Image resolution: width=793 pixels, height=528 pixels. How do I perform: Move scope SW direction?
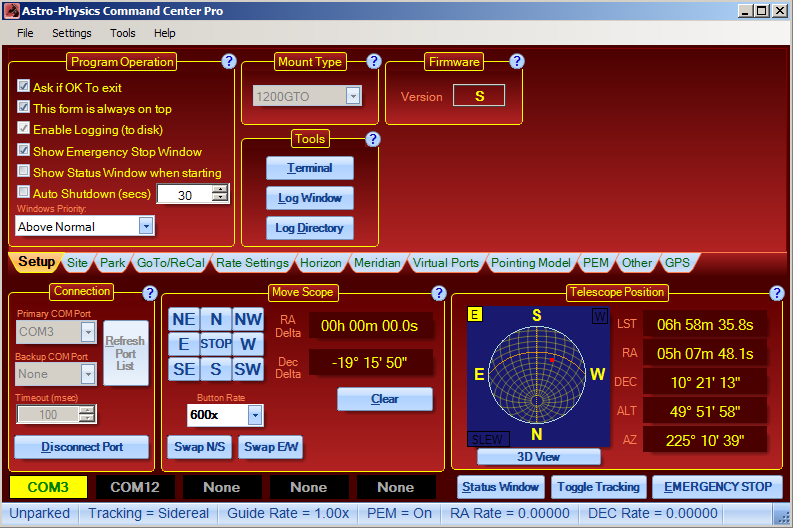248,369
